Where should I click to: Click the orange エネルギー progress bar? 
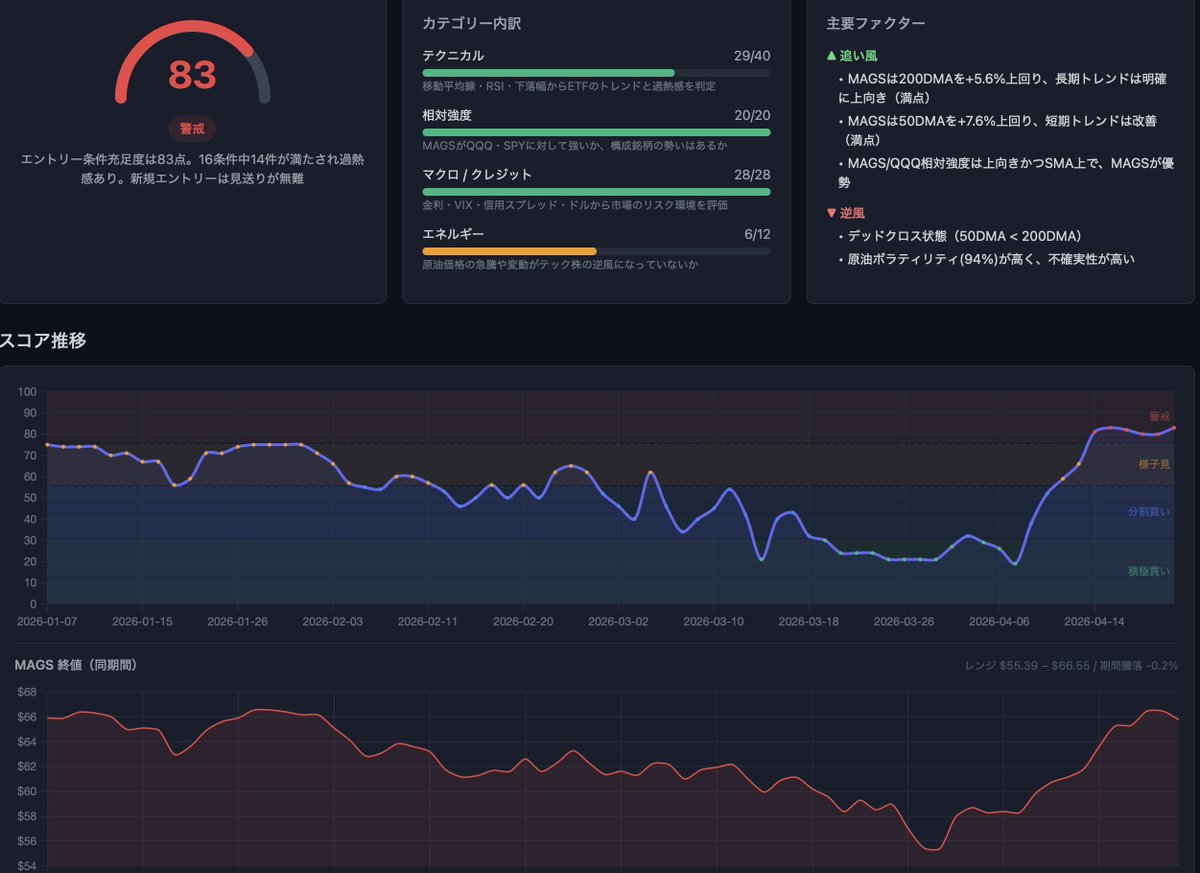510,251
